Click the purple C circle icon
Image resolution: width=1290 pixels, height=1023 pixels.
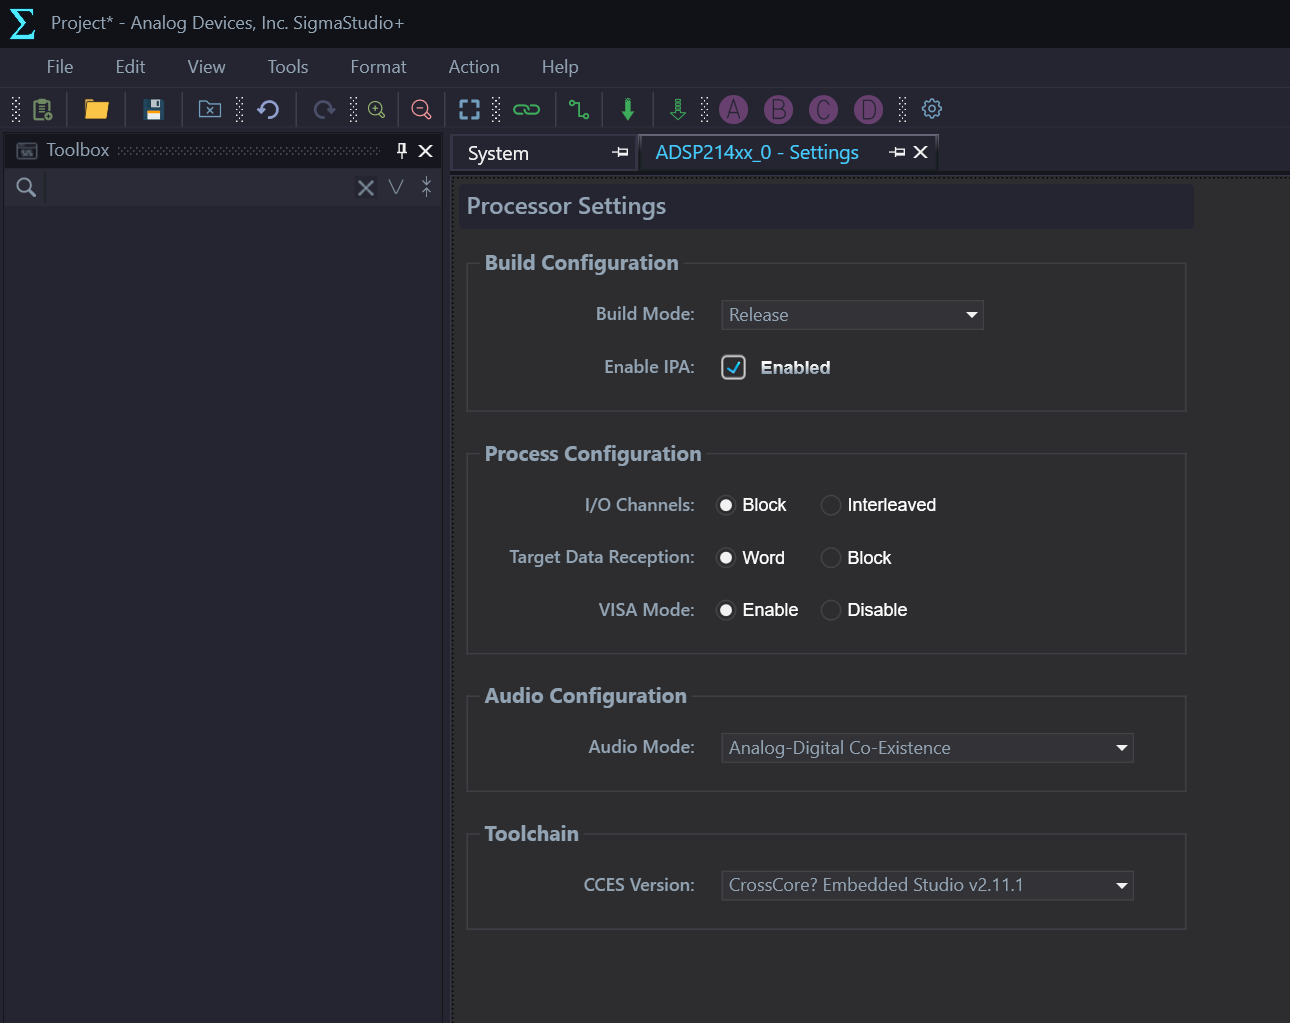[823, 109]
